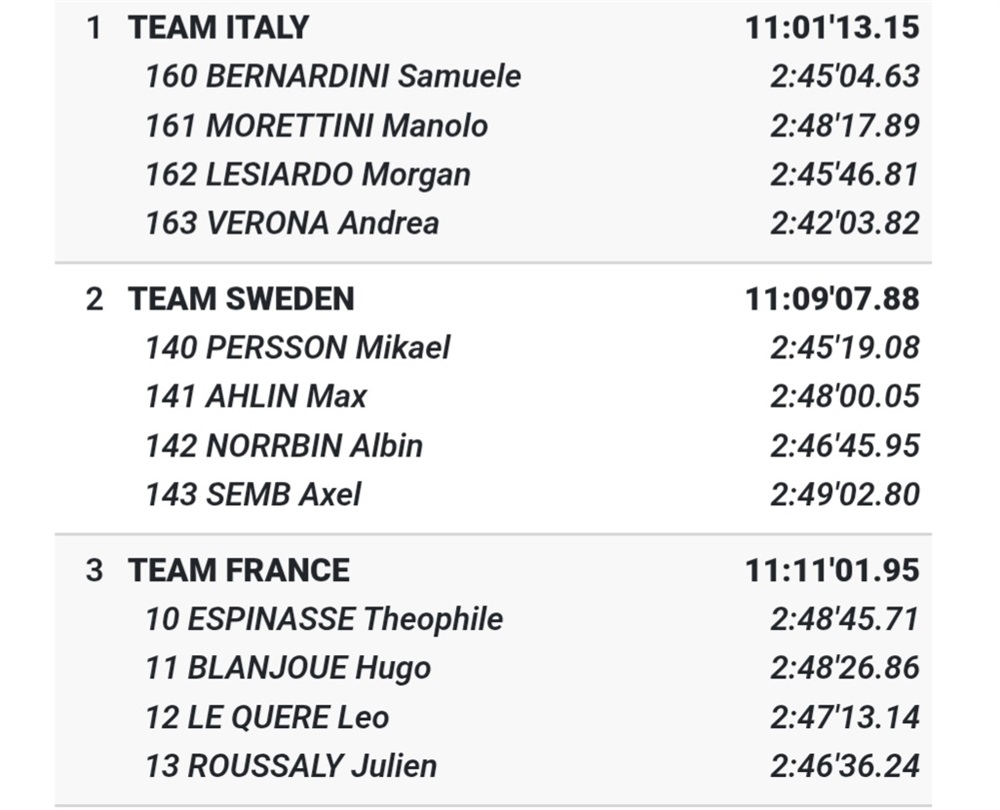Screen dimensions: 1000x810
Task: Click Team Italy total time 11:01'13.15
Action: click(x=832, y=27)
